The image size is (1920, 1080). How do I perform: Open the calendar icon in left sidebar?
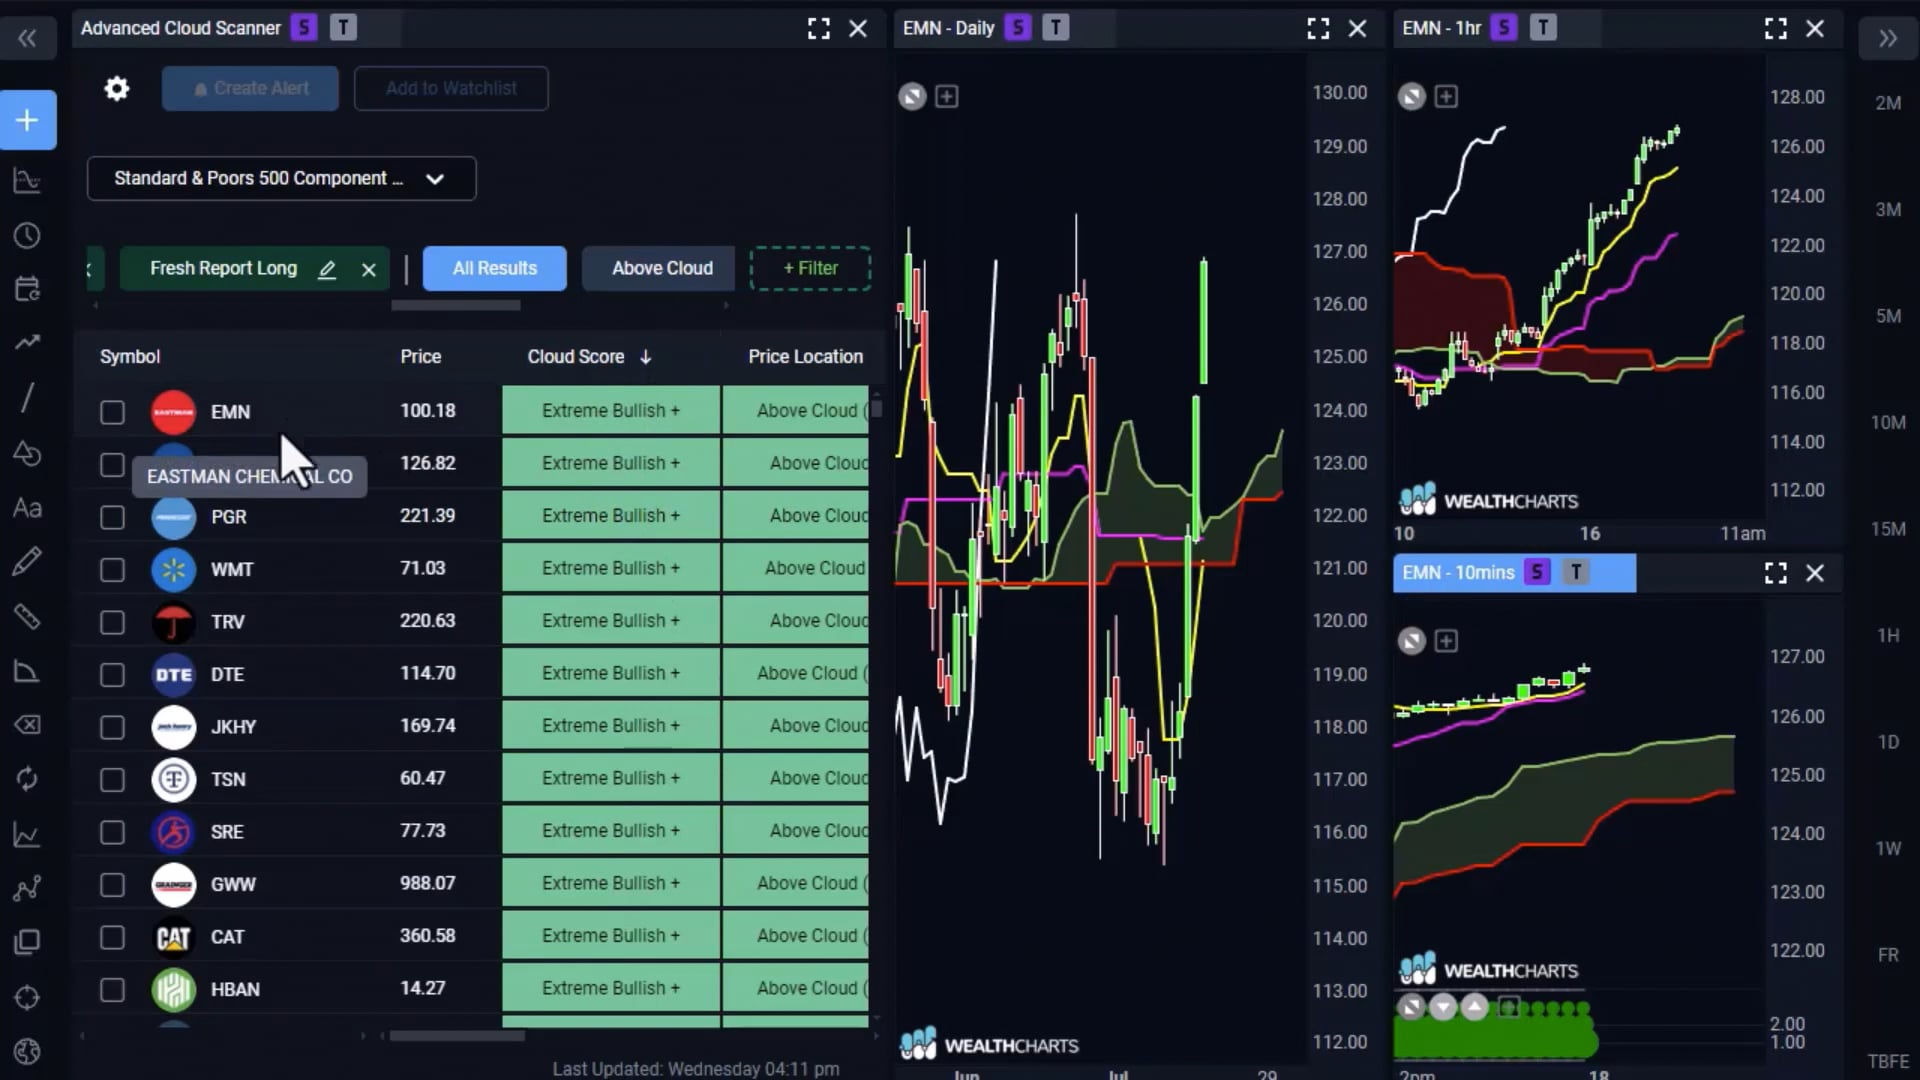(27, 289)
